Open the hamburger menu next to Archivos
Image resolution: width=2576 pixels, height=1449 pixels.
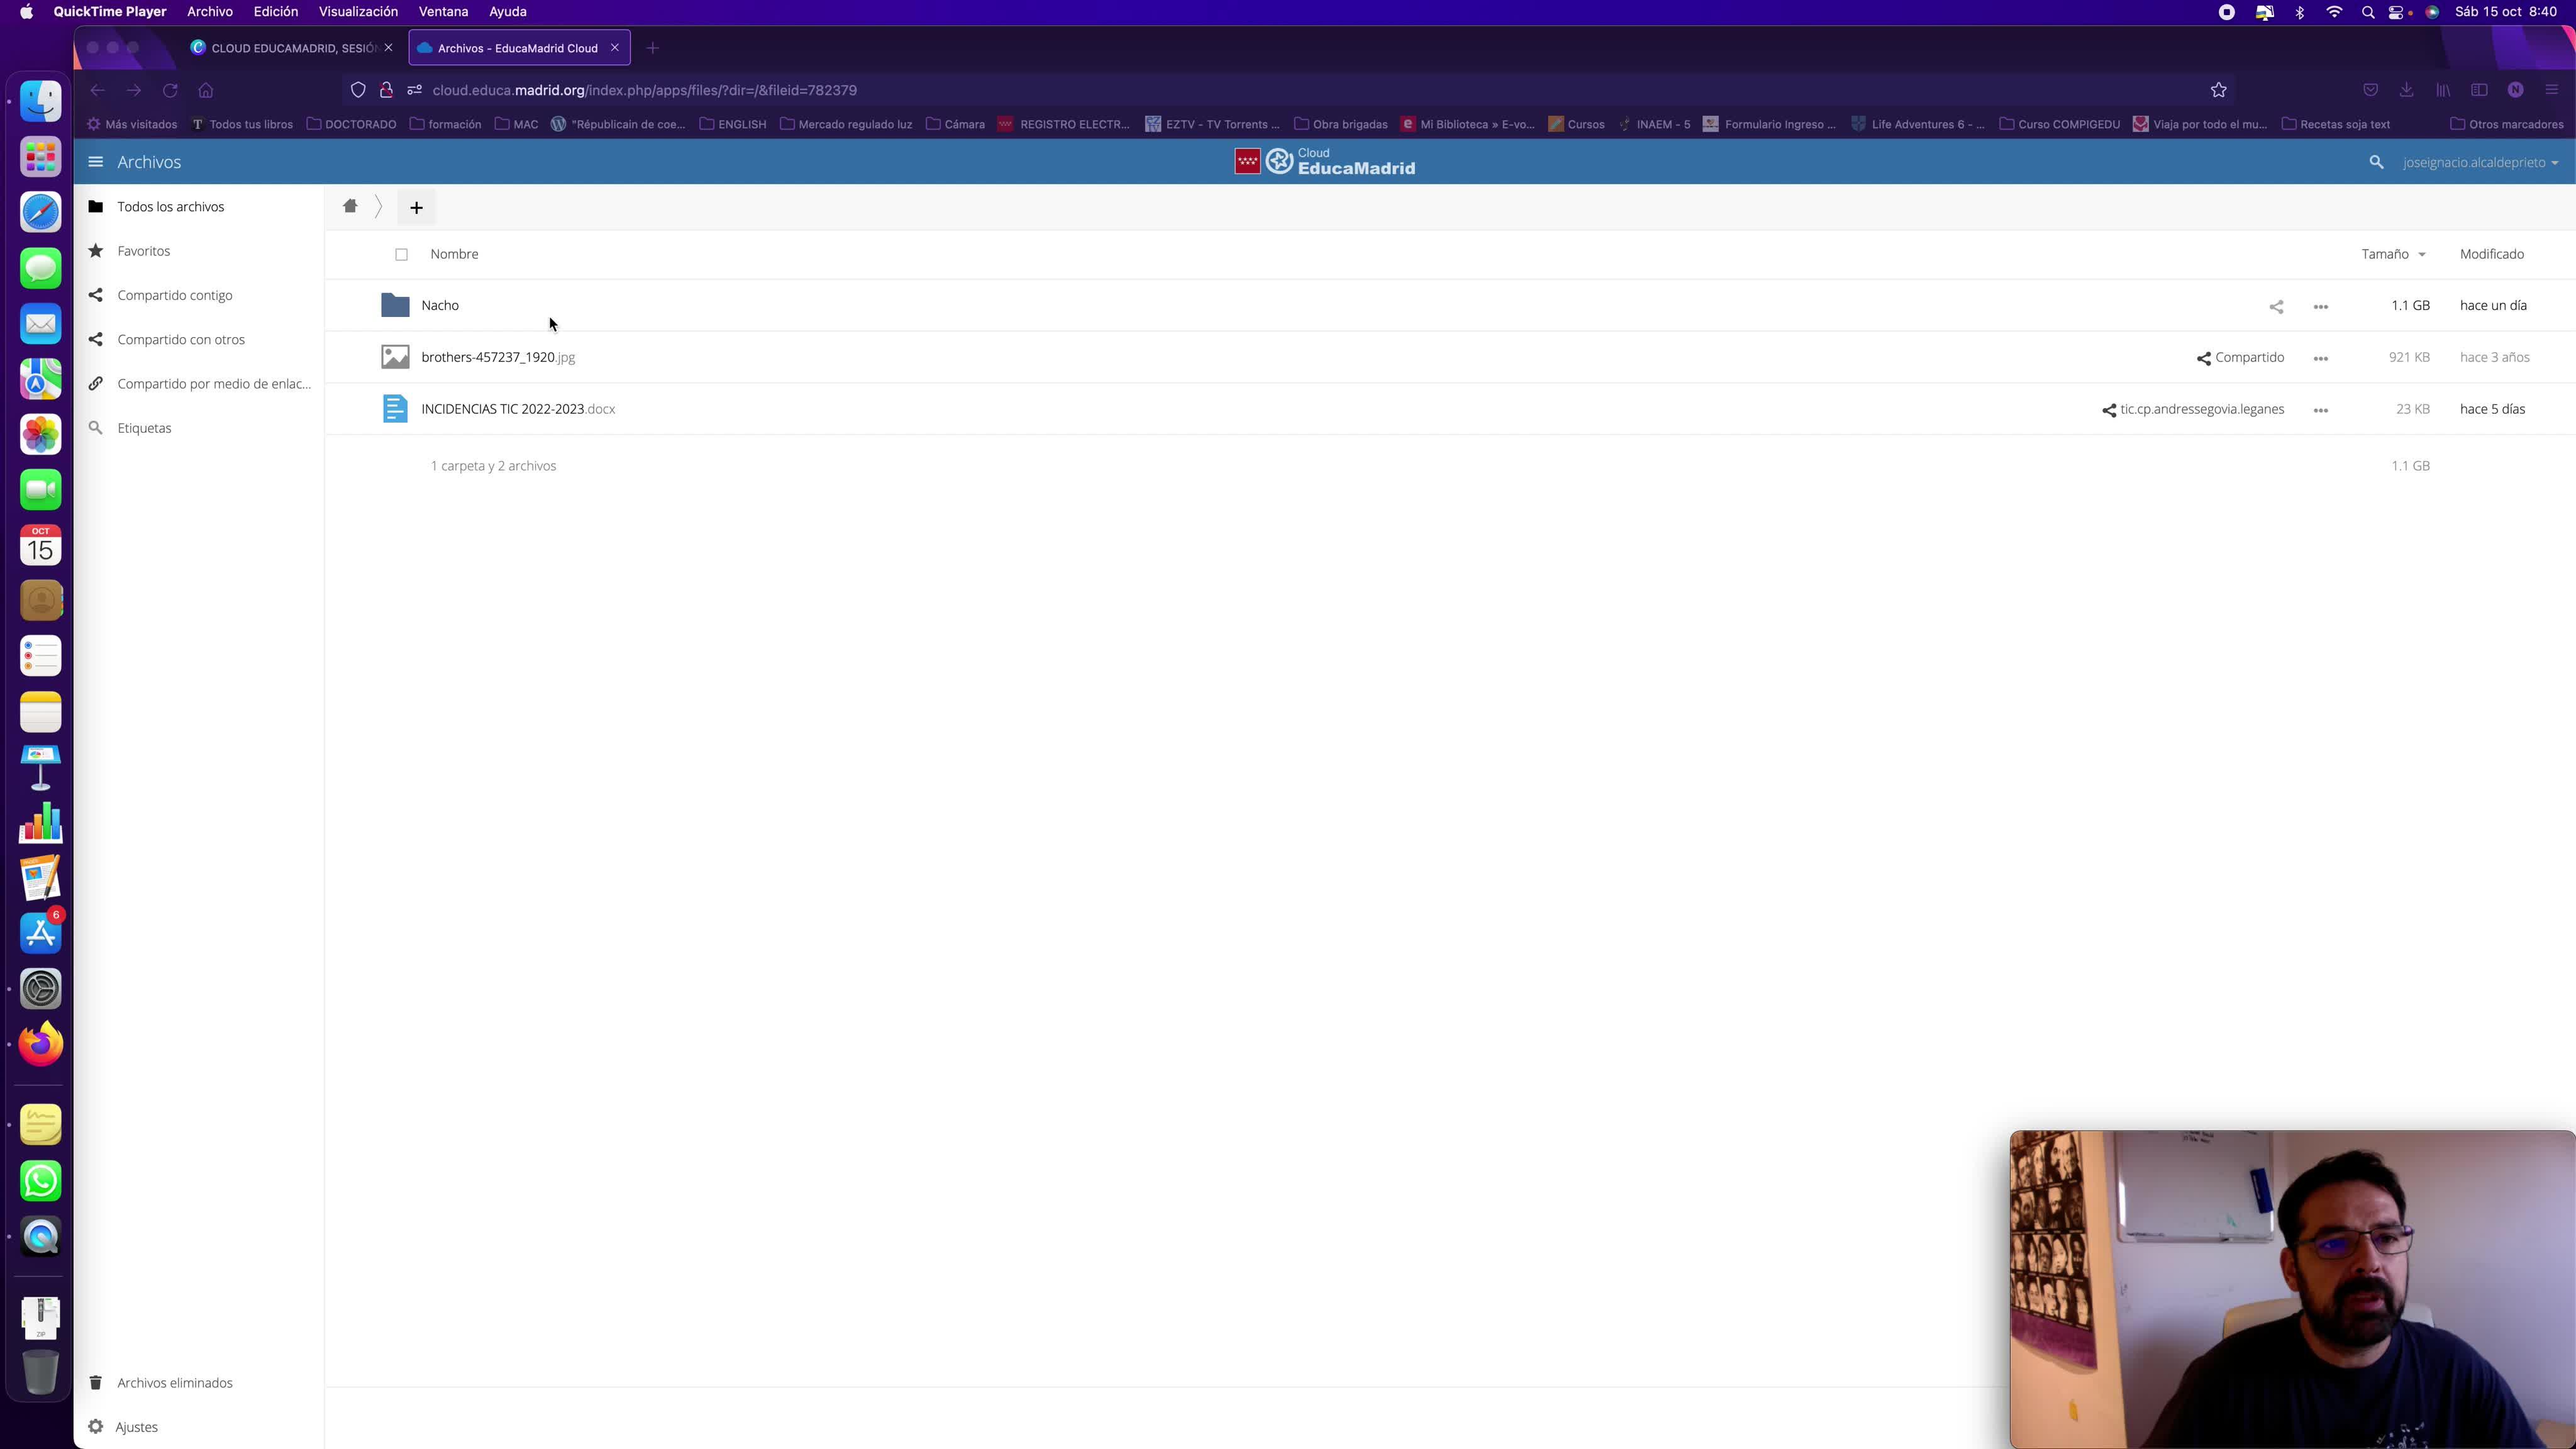tap(95, 162)
